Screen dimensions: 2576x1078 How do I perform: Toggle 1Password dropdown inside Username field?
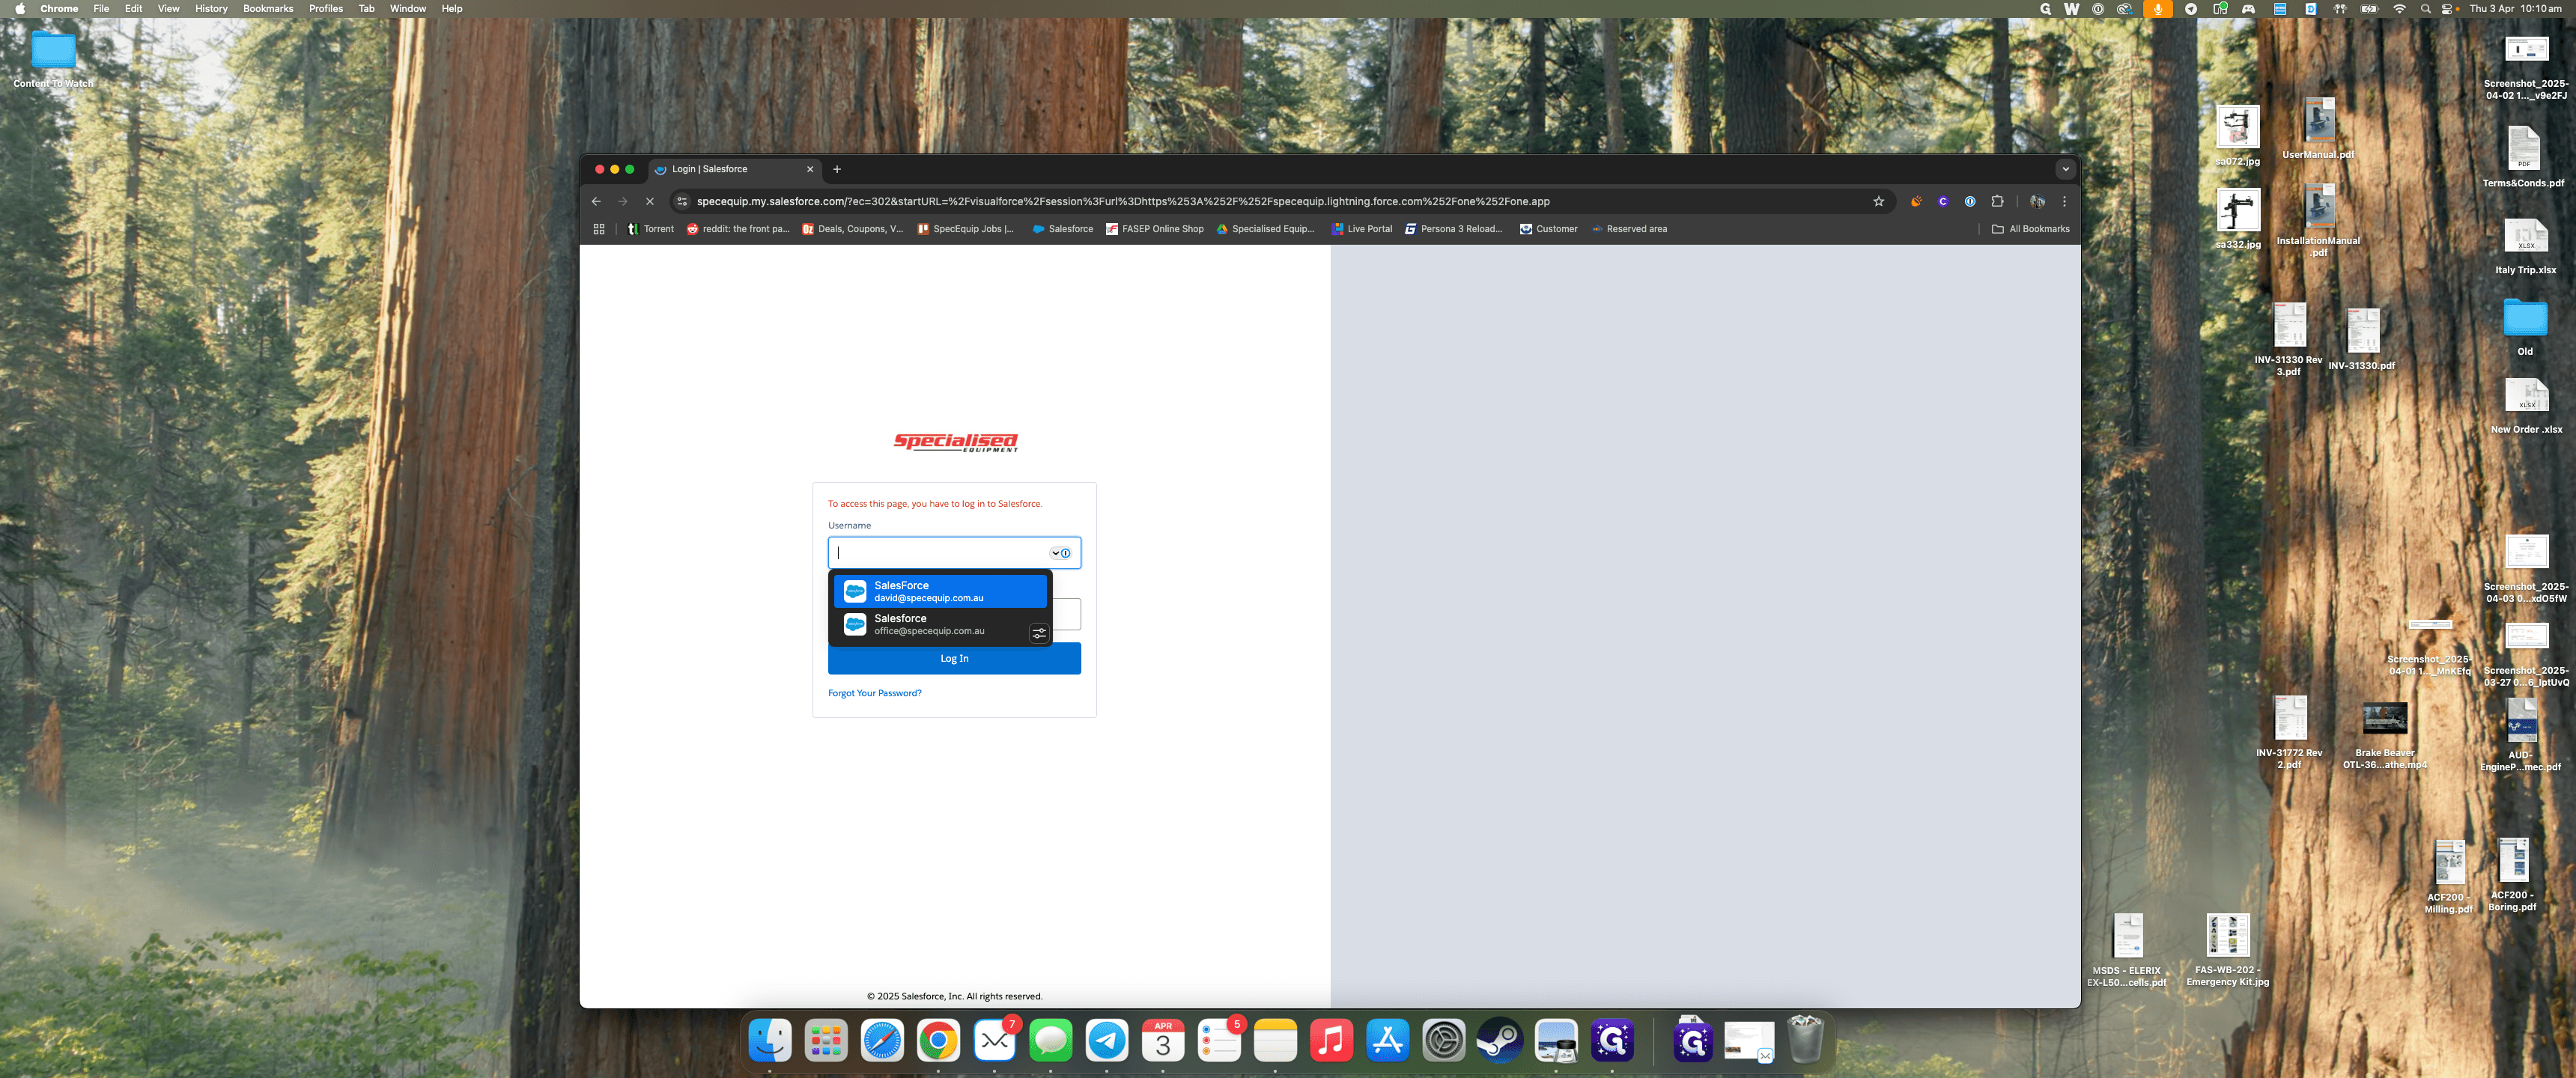click(1060, 553)
